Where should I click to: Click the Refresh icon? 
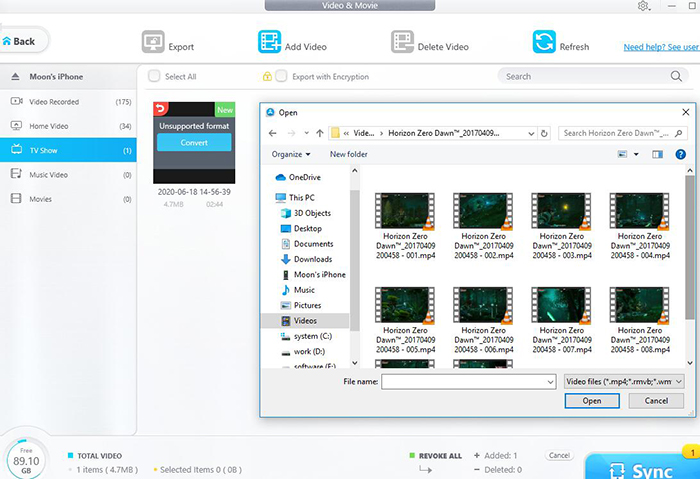tap(544, 43)
